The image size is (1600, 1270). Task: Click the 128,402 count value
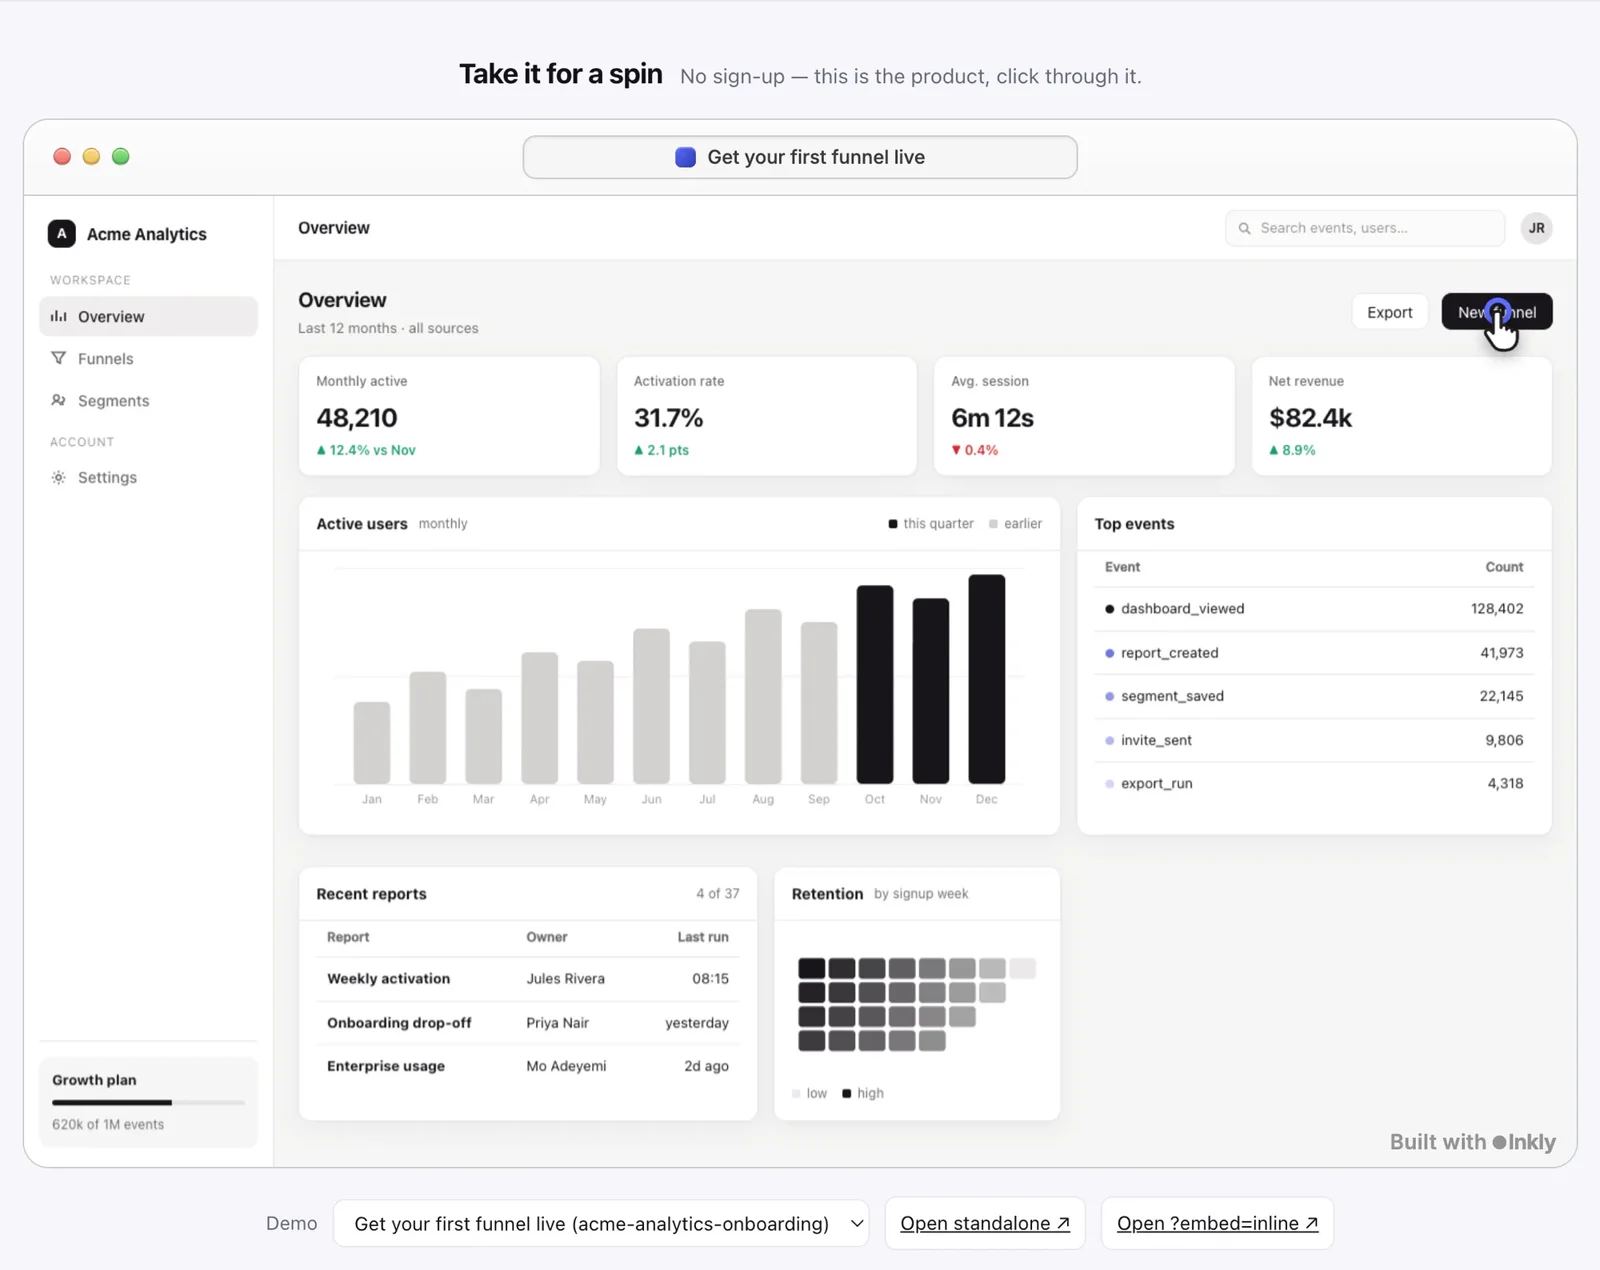tap(1497, 608)
